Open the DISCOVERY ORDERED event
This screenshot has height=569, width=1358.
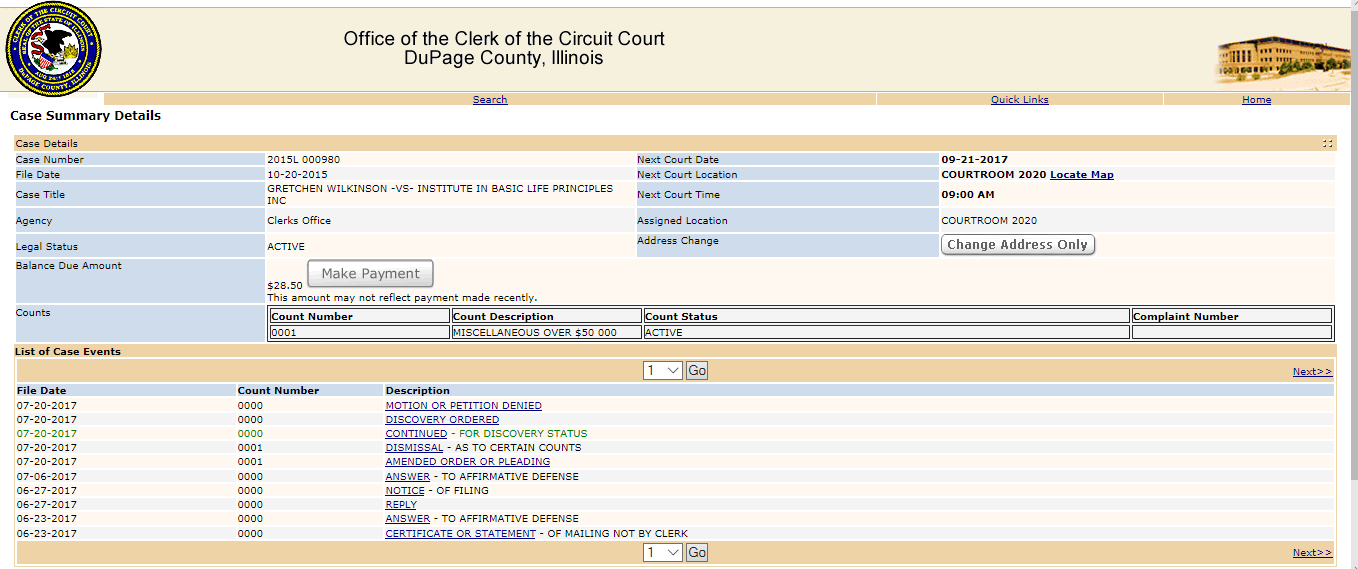[442, 420]
